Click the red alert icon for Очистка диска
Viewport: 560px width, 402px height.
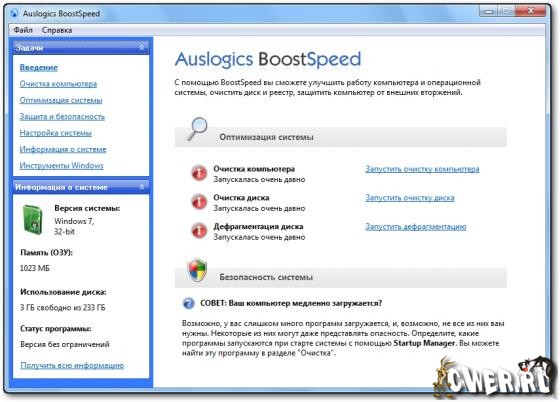point(199,202)
